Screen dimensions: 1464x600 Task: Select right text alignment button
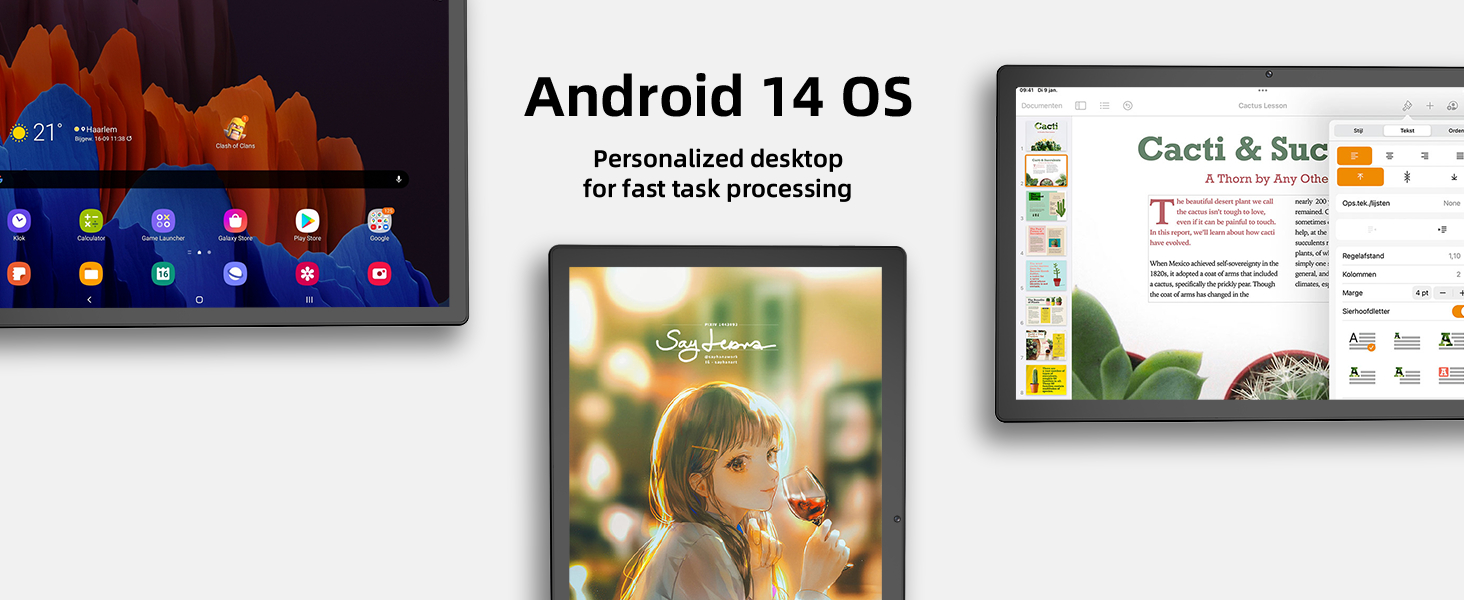pos(1425,156)
